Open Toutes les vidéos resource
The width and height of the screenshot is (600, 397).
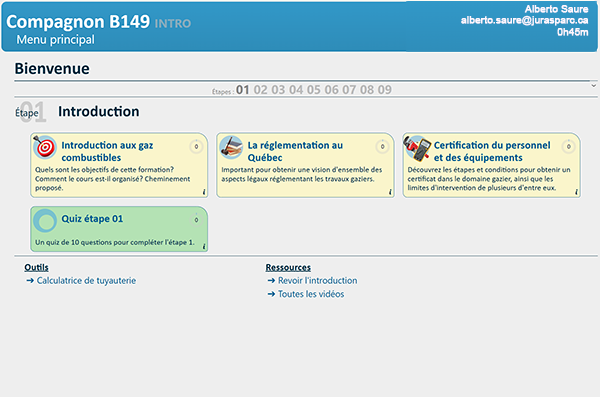(x=311, y=294)
